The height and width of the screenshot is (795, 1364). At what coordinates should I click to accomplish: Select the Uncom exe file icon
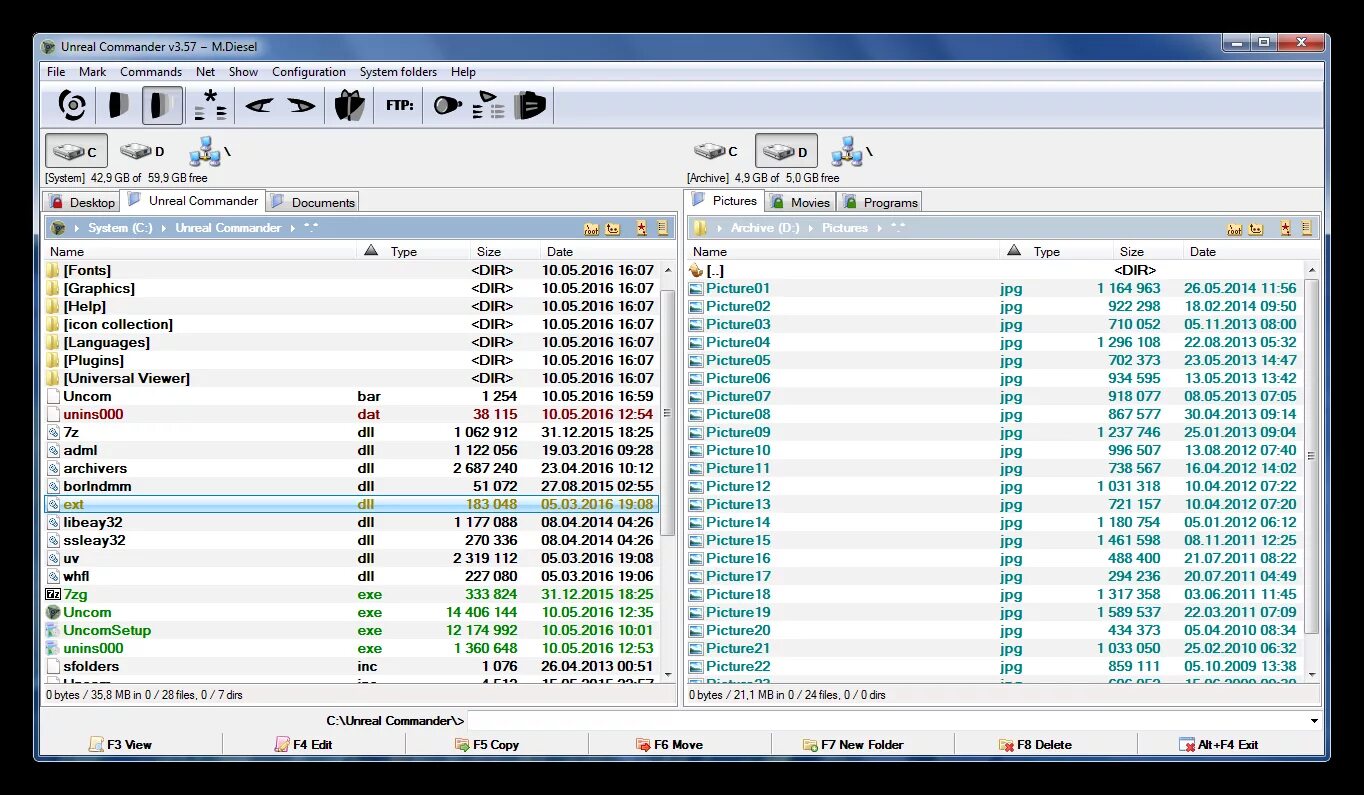pyautogui.click(x=53, y=612)
